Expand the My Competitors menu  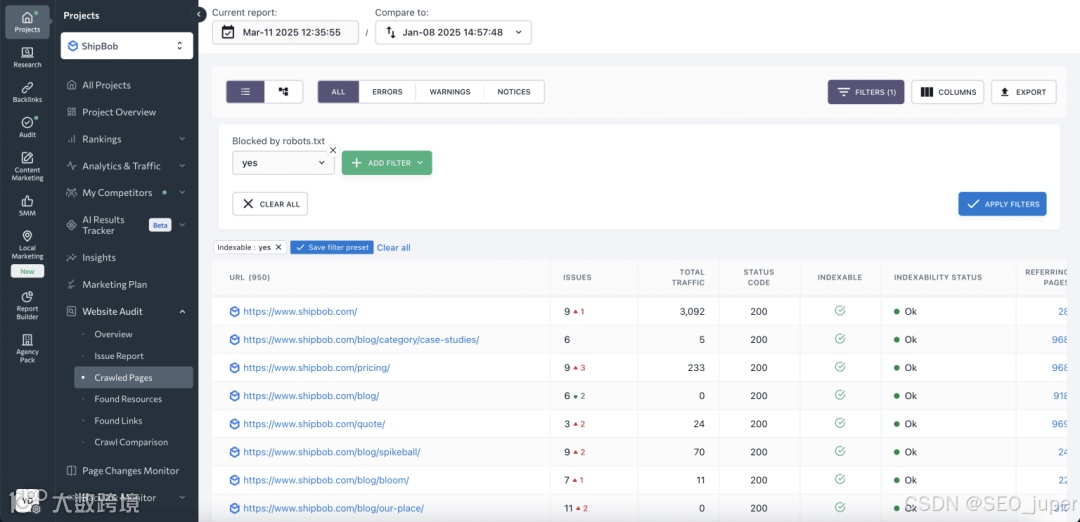(182, 193)
